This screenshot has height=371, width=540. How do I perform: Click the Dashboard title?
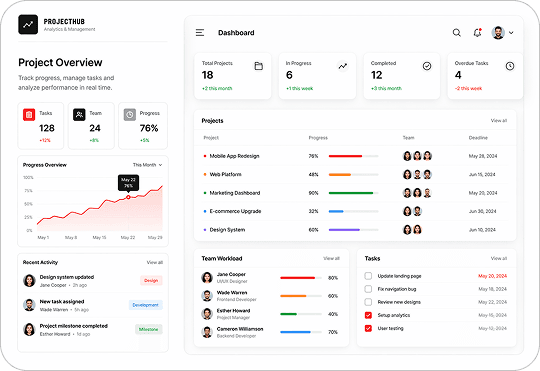point(236,33)
